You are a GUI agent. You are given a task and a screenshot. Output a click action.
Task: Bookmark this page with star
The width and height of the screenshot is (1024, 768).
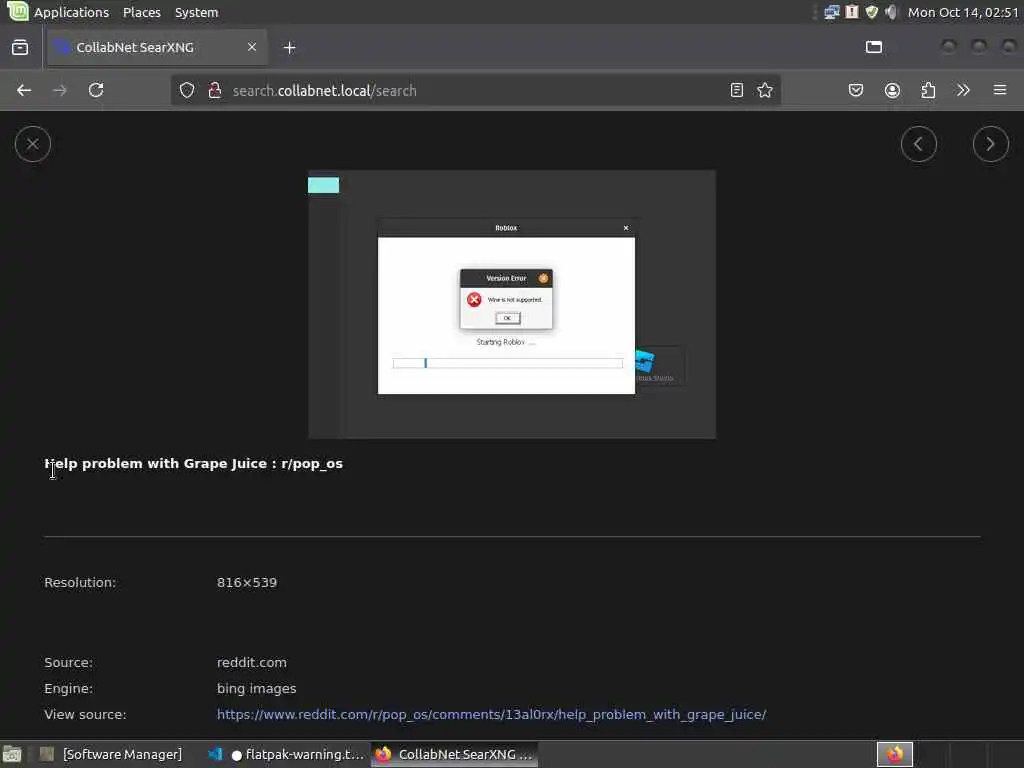[x=765, y=90]
